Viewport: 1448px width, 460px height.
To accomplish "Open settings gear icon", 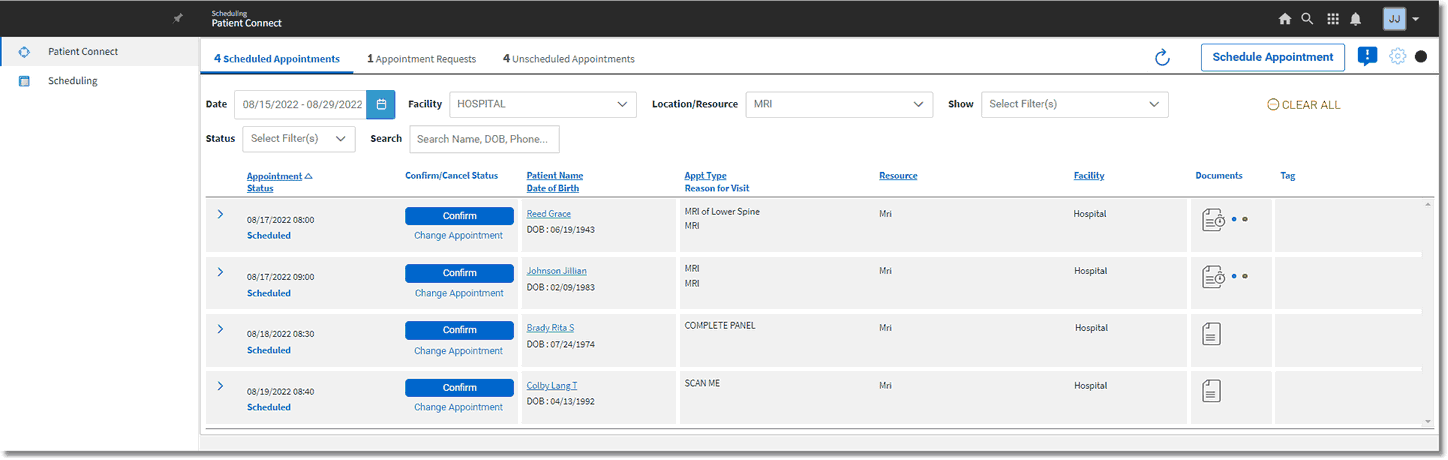I will point(1398,57).
